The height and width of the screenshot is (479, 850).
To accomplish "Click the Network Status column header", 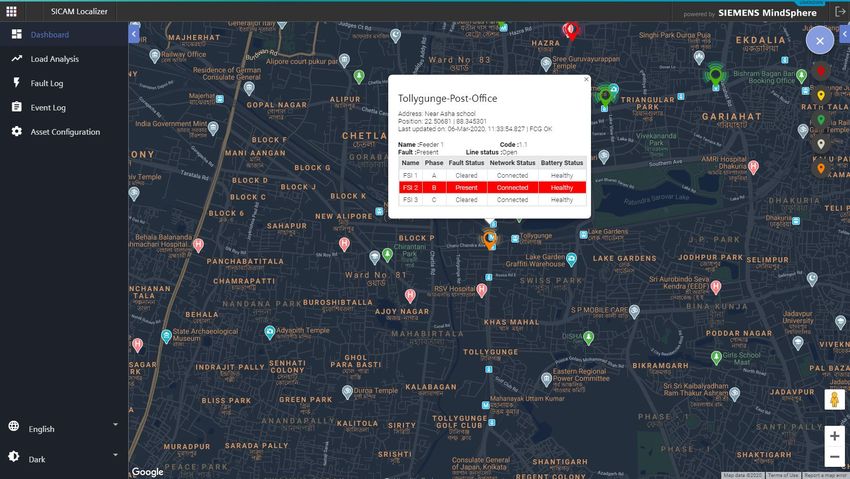I will [x=512, y=163].
